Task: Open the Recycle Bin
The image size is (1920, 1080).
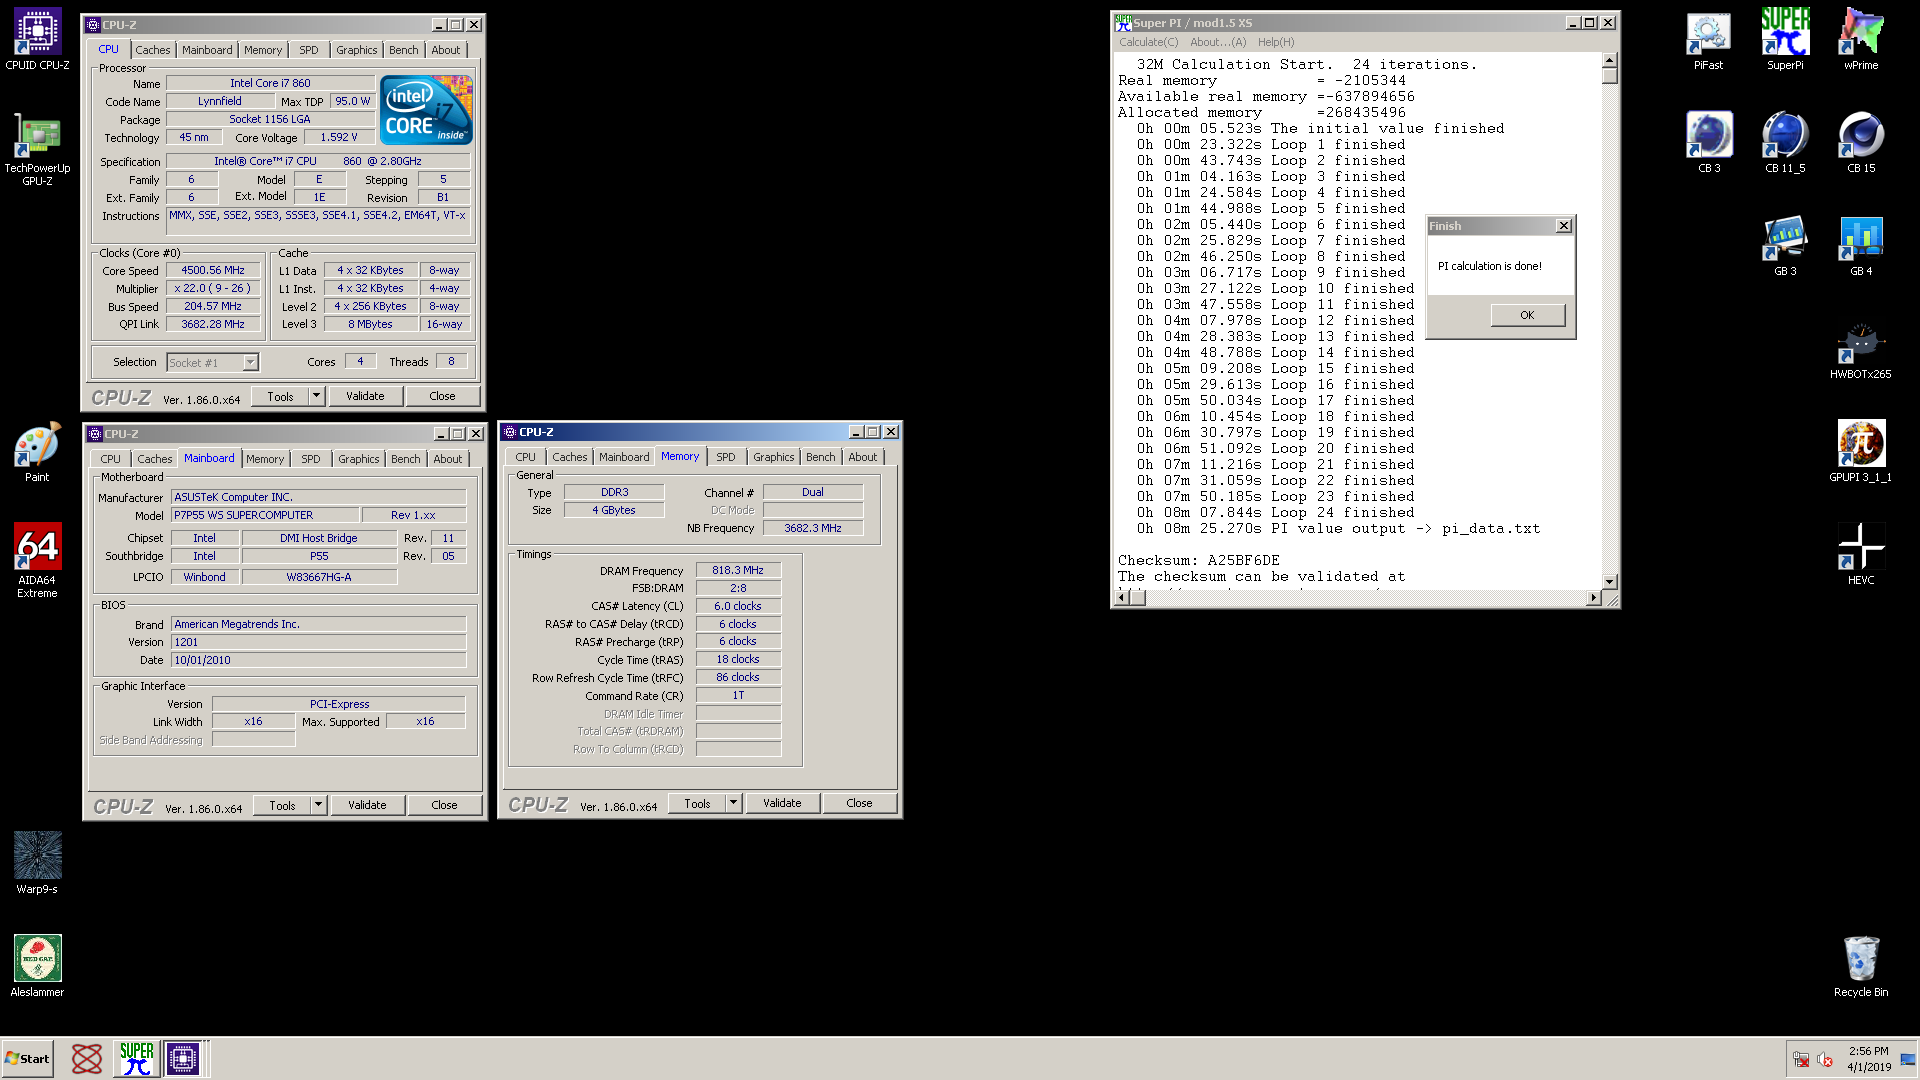Action: coord(1861,967)
